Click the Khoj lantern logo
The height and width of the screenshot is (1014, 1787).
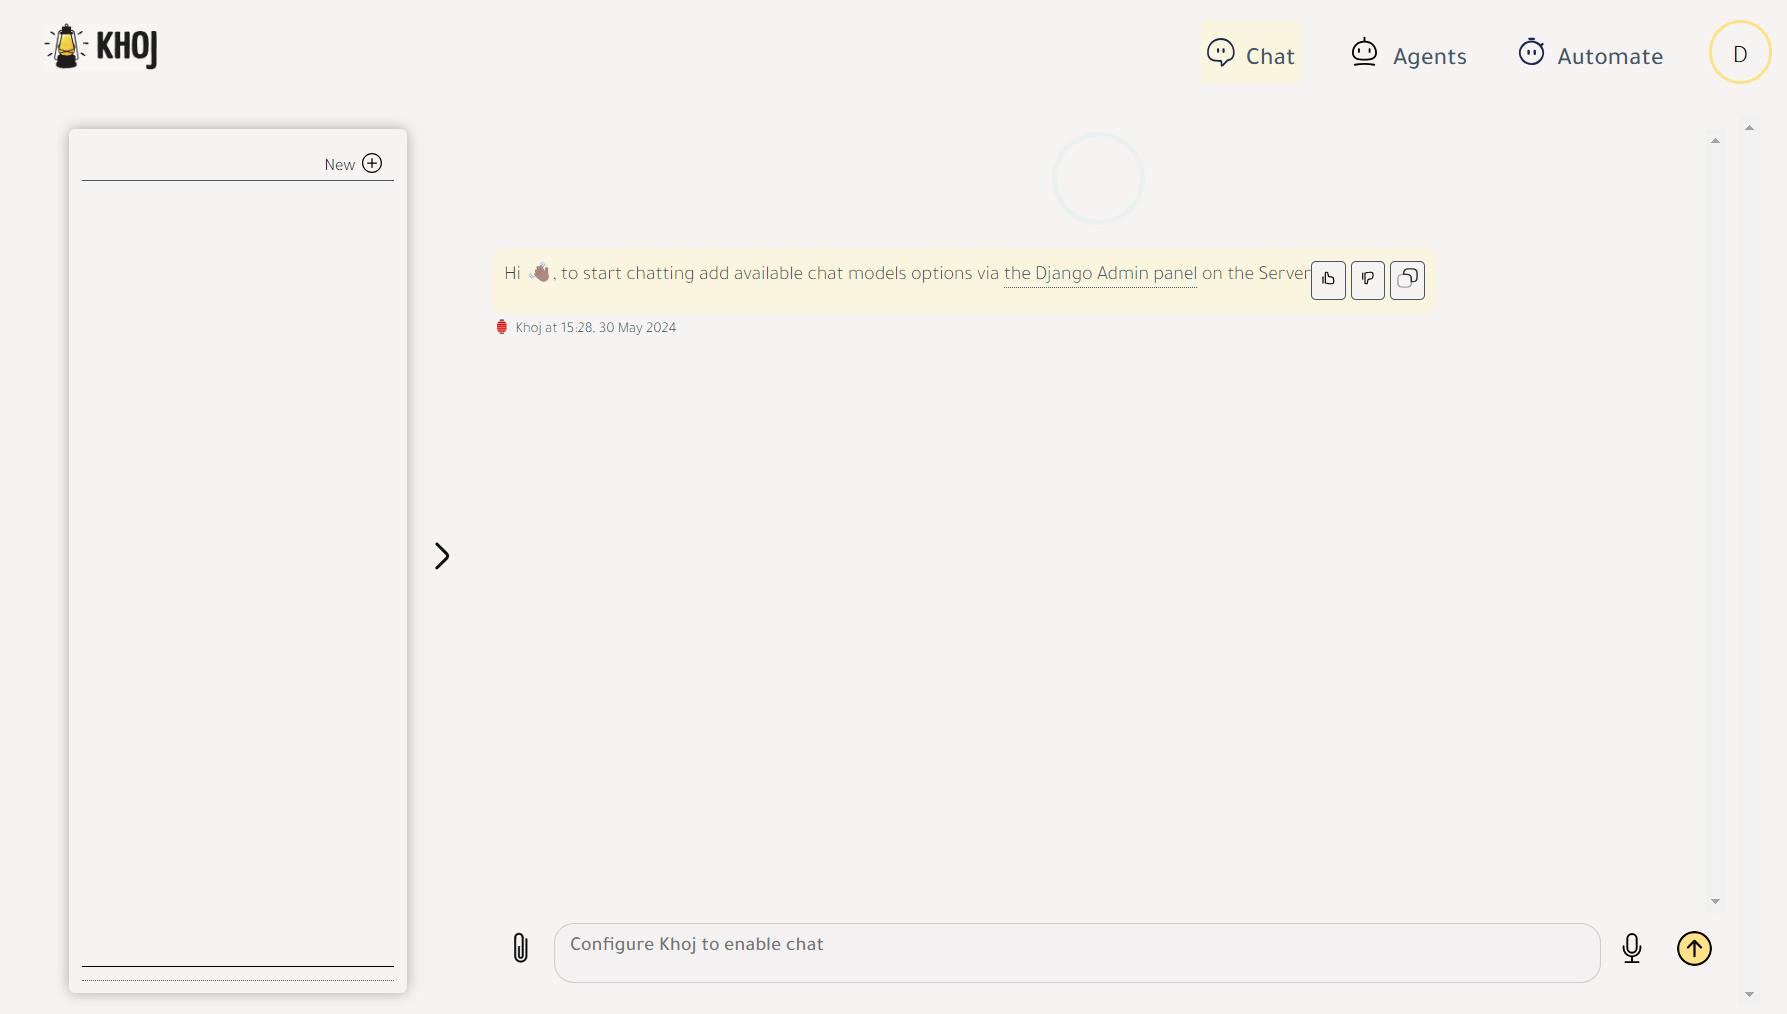101,47
